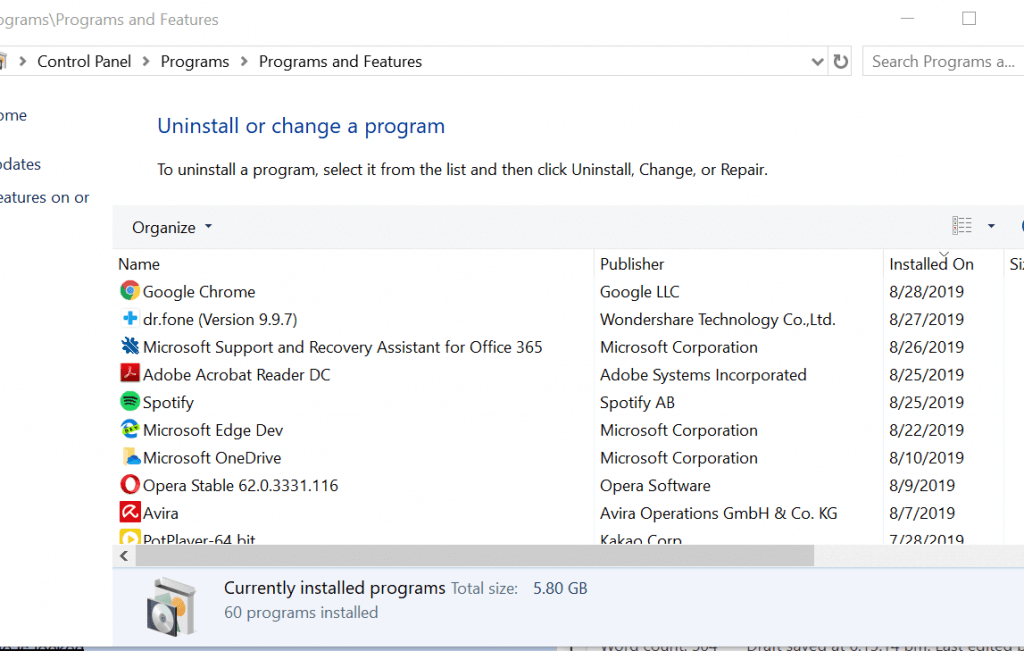
Task: Click publisher Opera Software cell
Action: [655, 486]
